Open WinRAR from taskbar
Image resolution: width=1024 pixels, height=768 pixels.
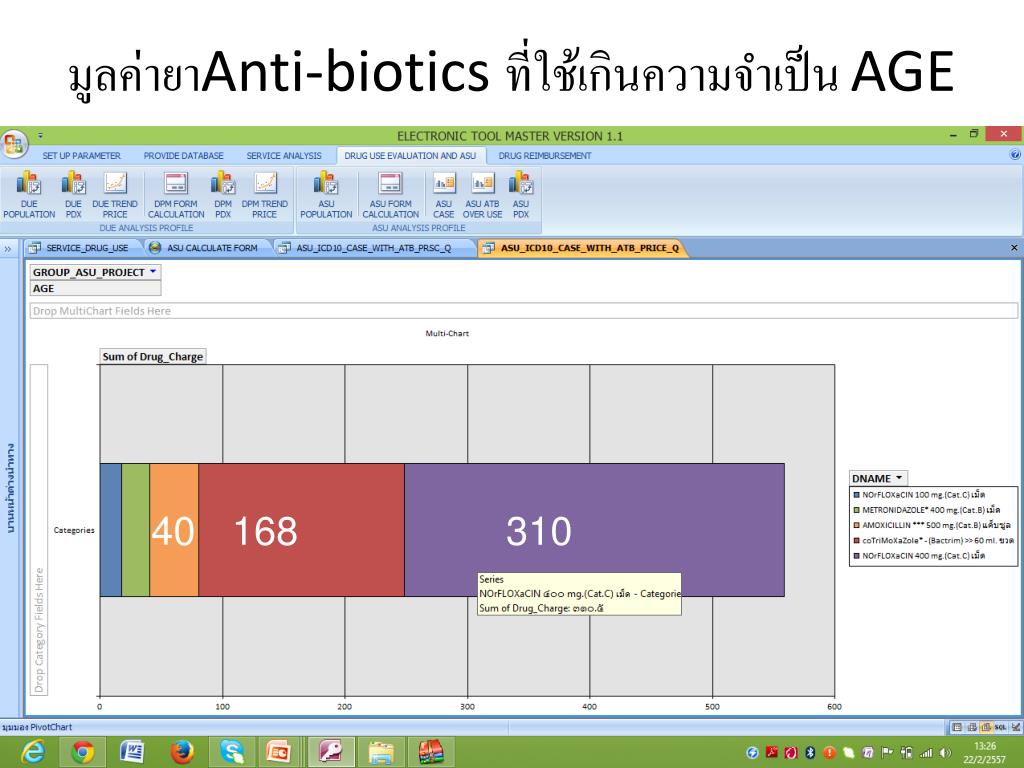click(430, 752)
